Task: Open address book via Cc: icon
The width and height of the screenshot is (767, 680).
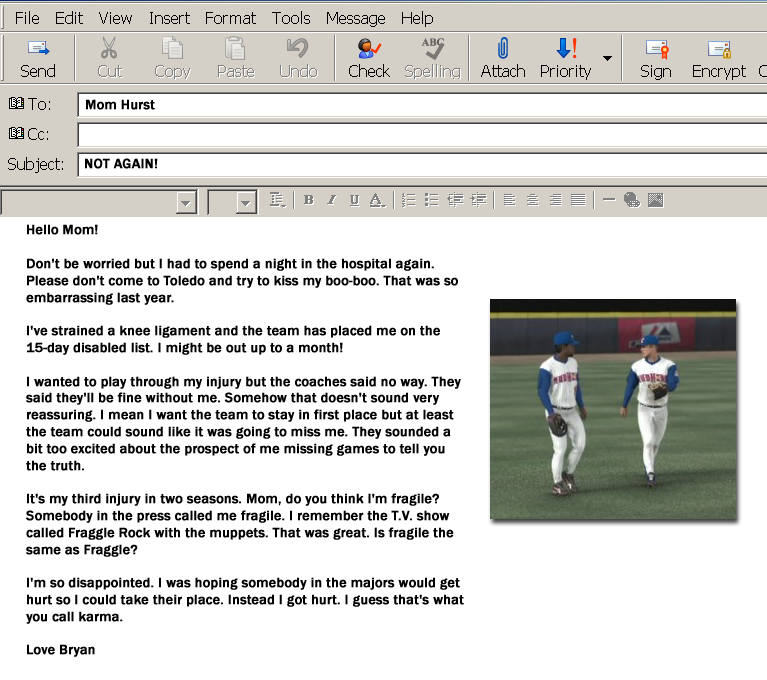Action: (16, 133)
